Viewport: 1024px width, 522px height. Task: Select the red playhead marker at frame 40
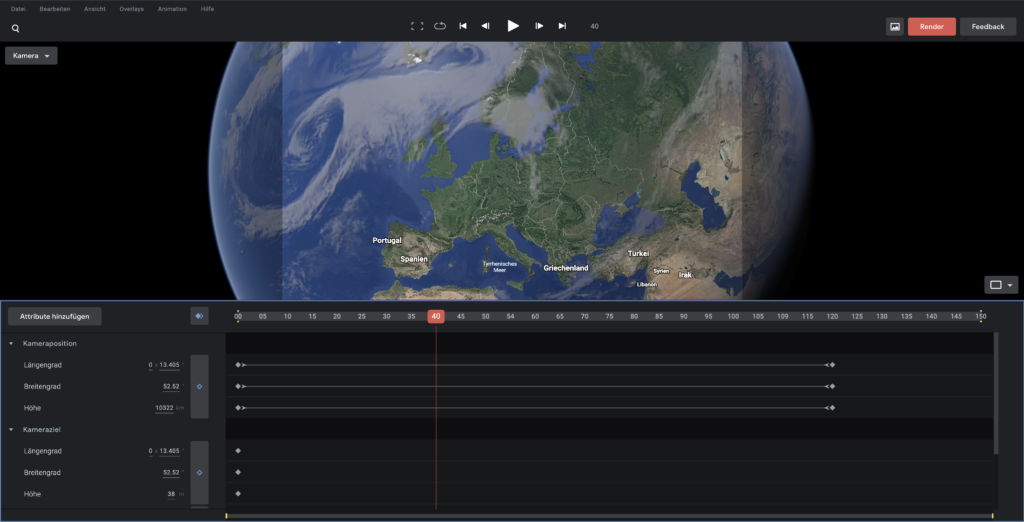pyautogui.click(x=436, y=316)
